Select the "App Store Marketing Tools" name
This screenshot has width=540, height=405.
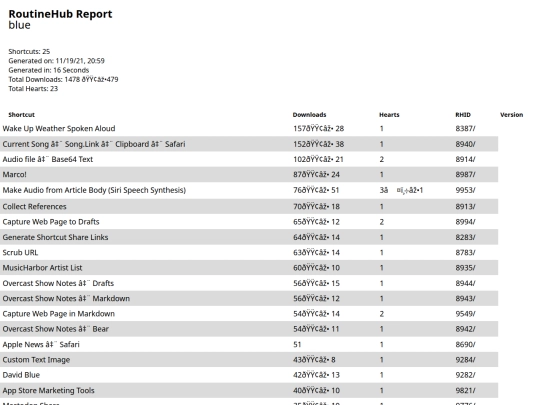(49, 391)
